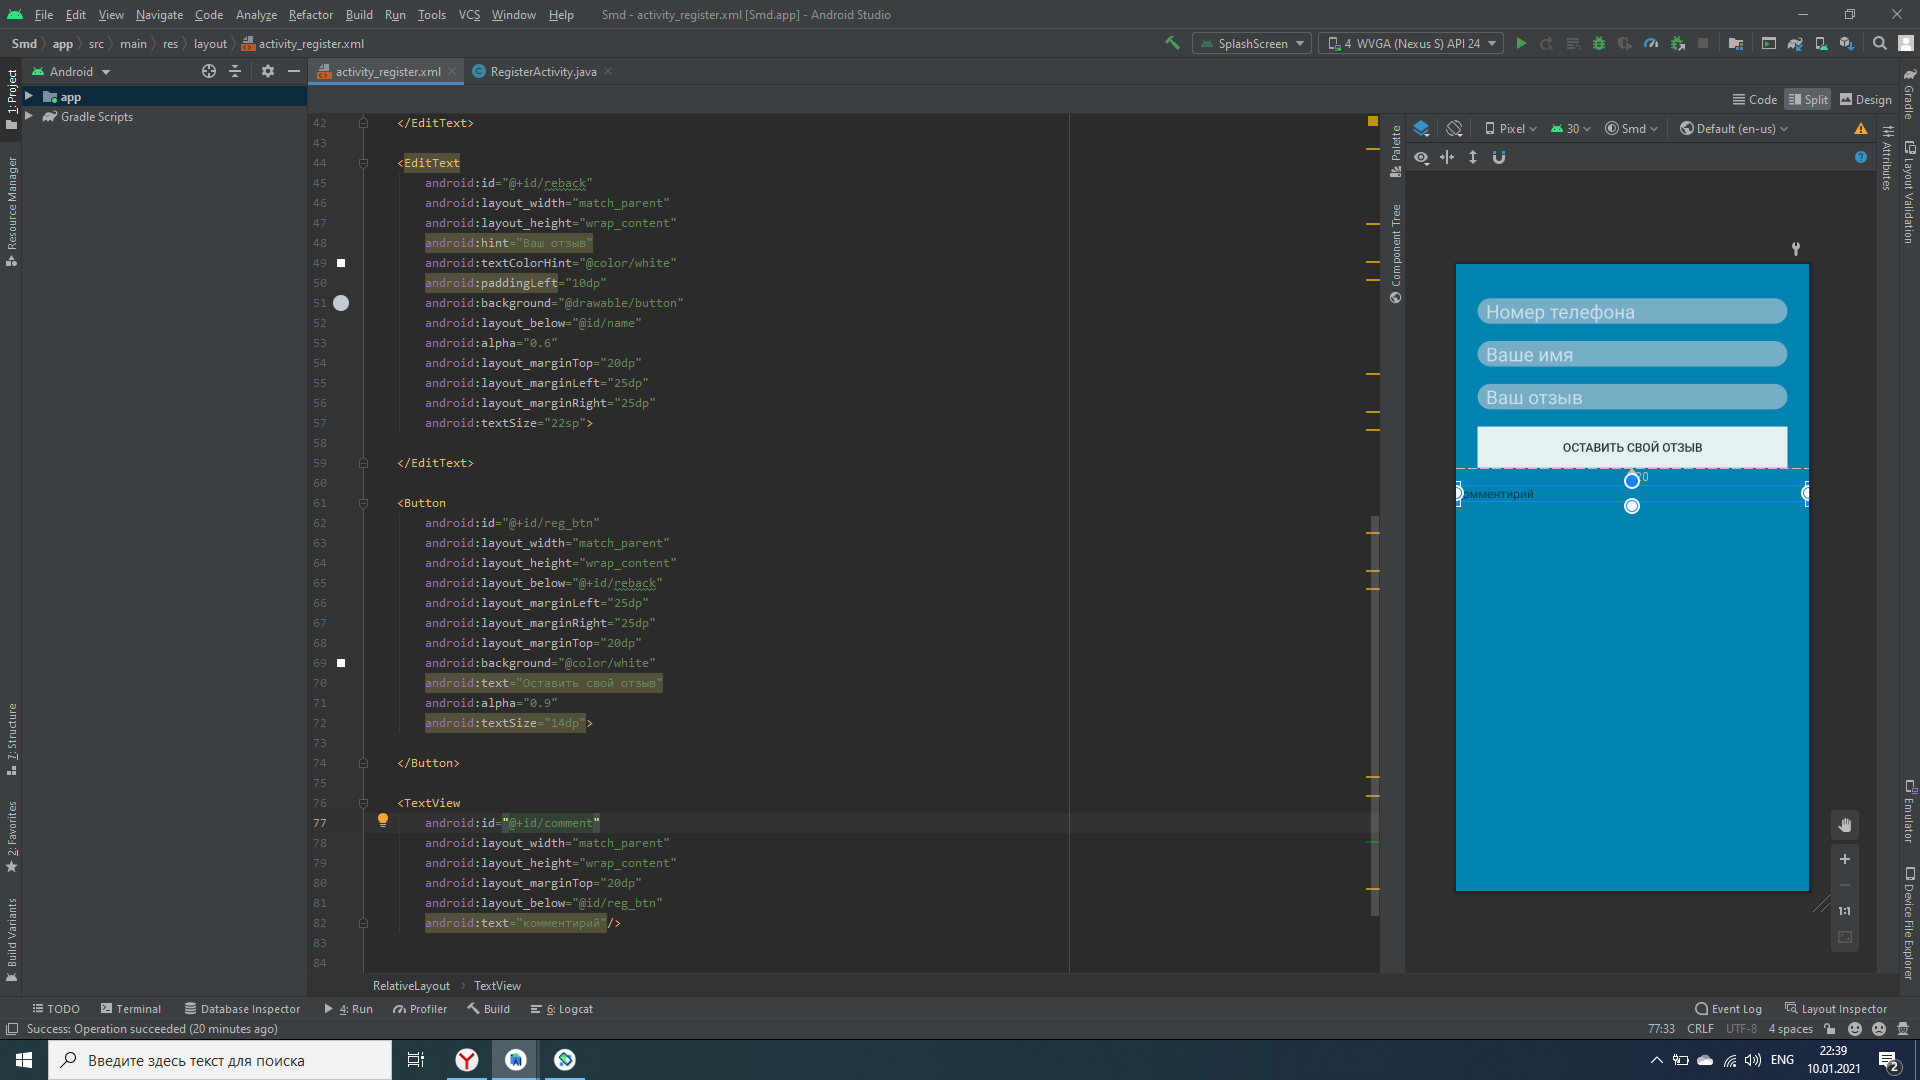Open the design surface layers icon
The width and height of the screenshot is (1920, 1080).
[1421, 128]
